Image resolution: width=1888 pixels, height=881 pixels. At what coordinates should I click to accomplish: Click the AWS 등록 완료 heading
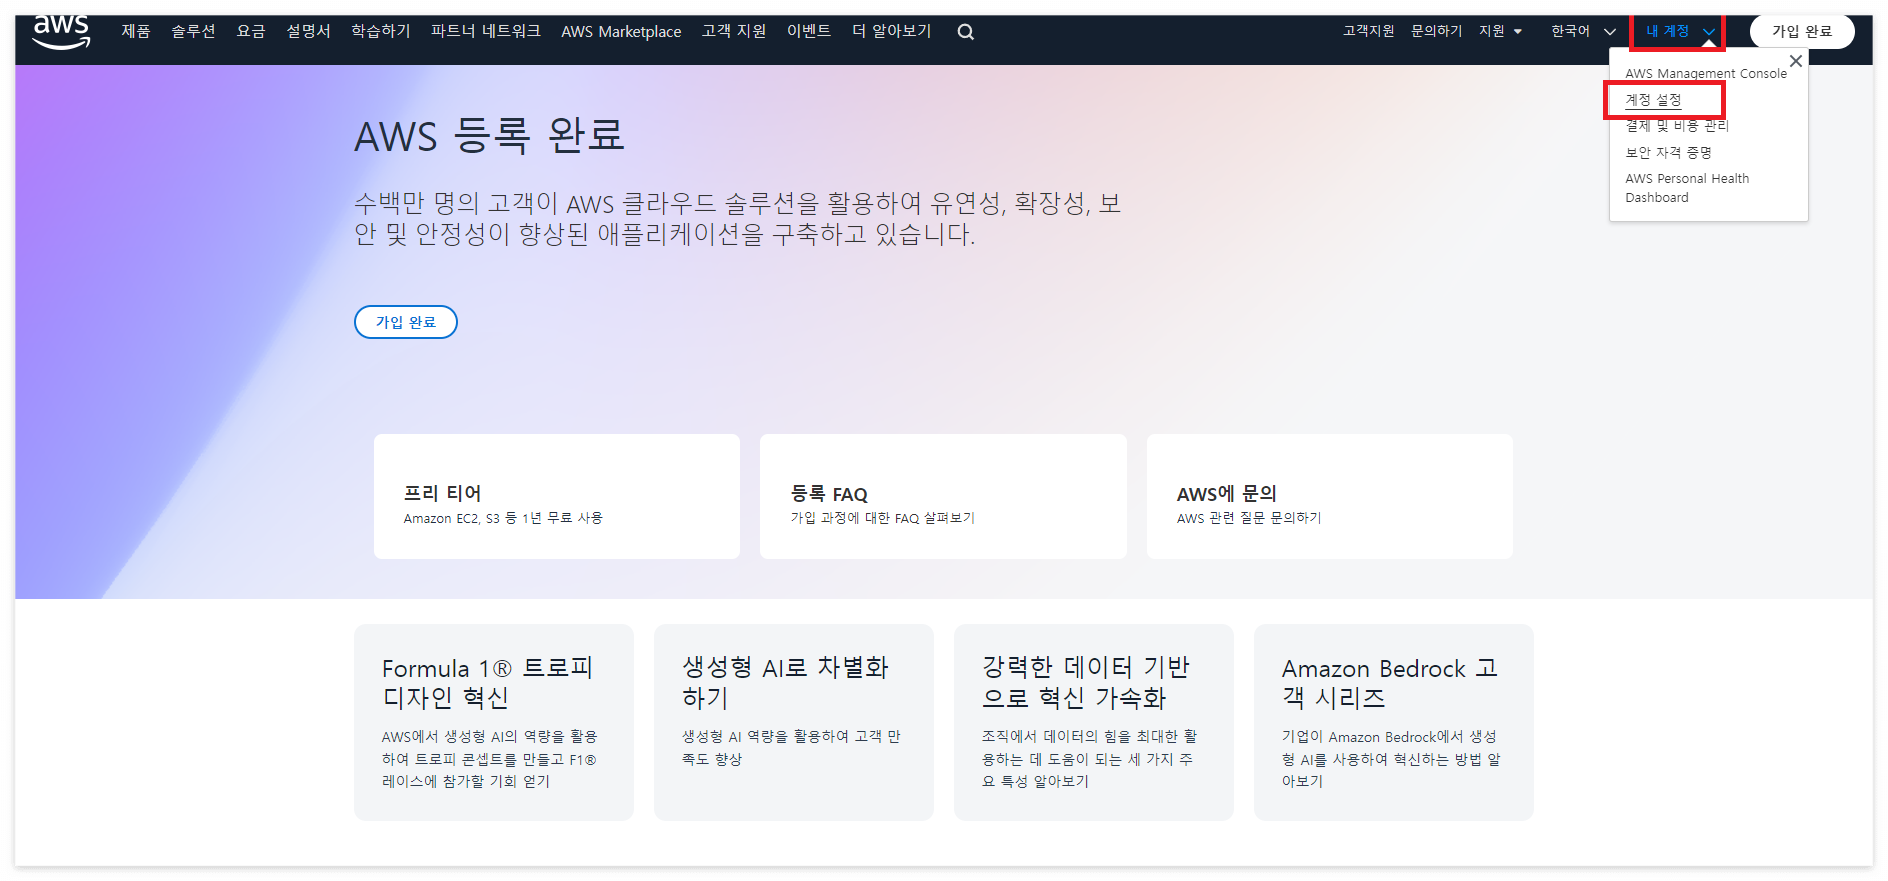coord(490,135)
